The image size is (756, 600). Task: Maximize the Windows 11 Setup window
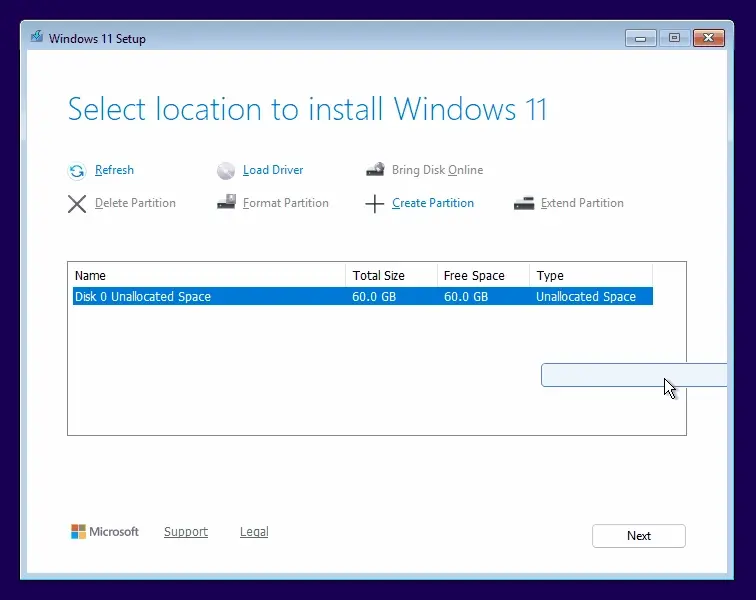(x=674, y=38)
